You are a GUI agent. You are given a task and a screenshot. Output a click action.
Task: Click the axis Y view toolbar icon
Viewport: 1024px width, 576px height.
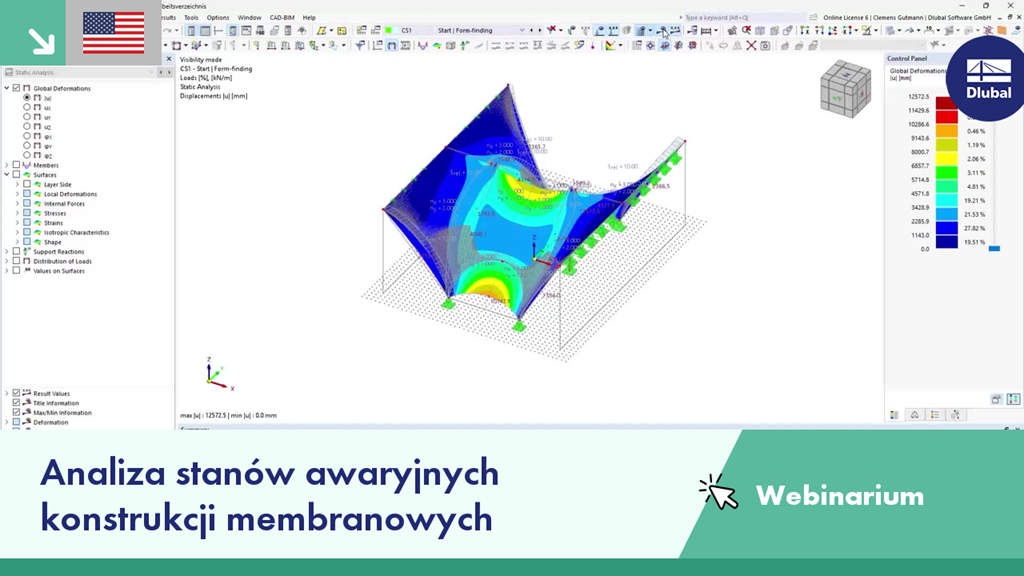819,30
